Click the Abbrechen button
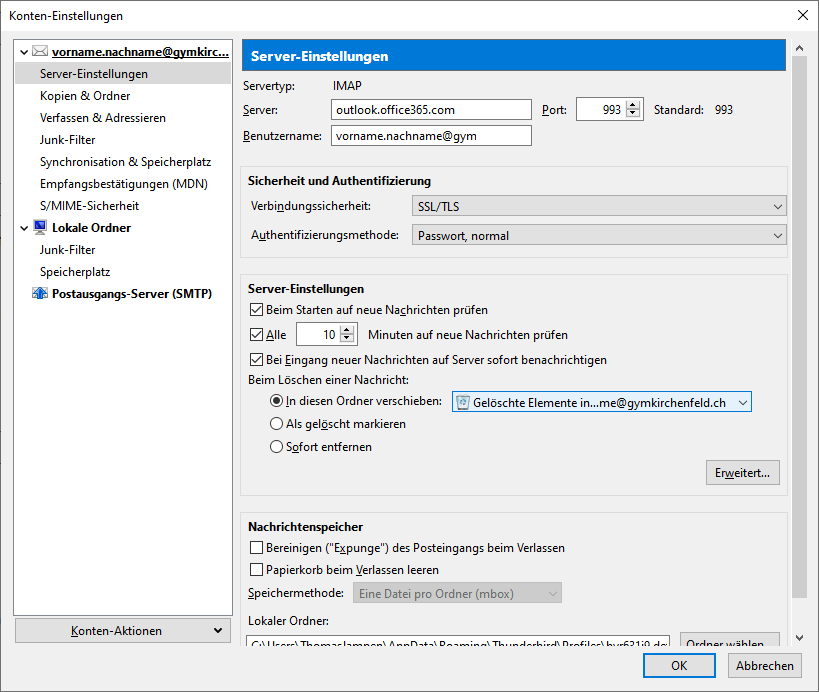 click(x=765, y=665)
